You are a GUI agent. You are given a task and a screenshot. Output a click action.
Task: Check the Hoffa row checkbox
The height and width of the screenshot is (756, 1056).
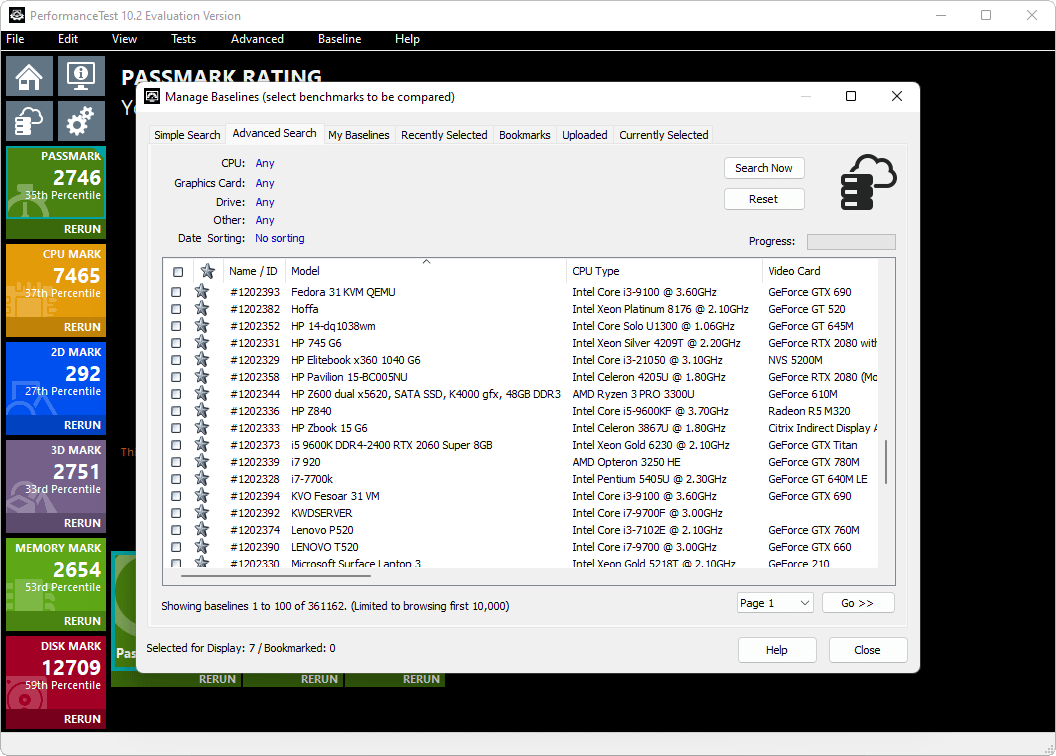[x=176, y=309]
